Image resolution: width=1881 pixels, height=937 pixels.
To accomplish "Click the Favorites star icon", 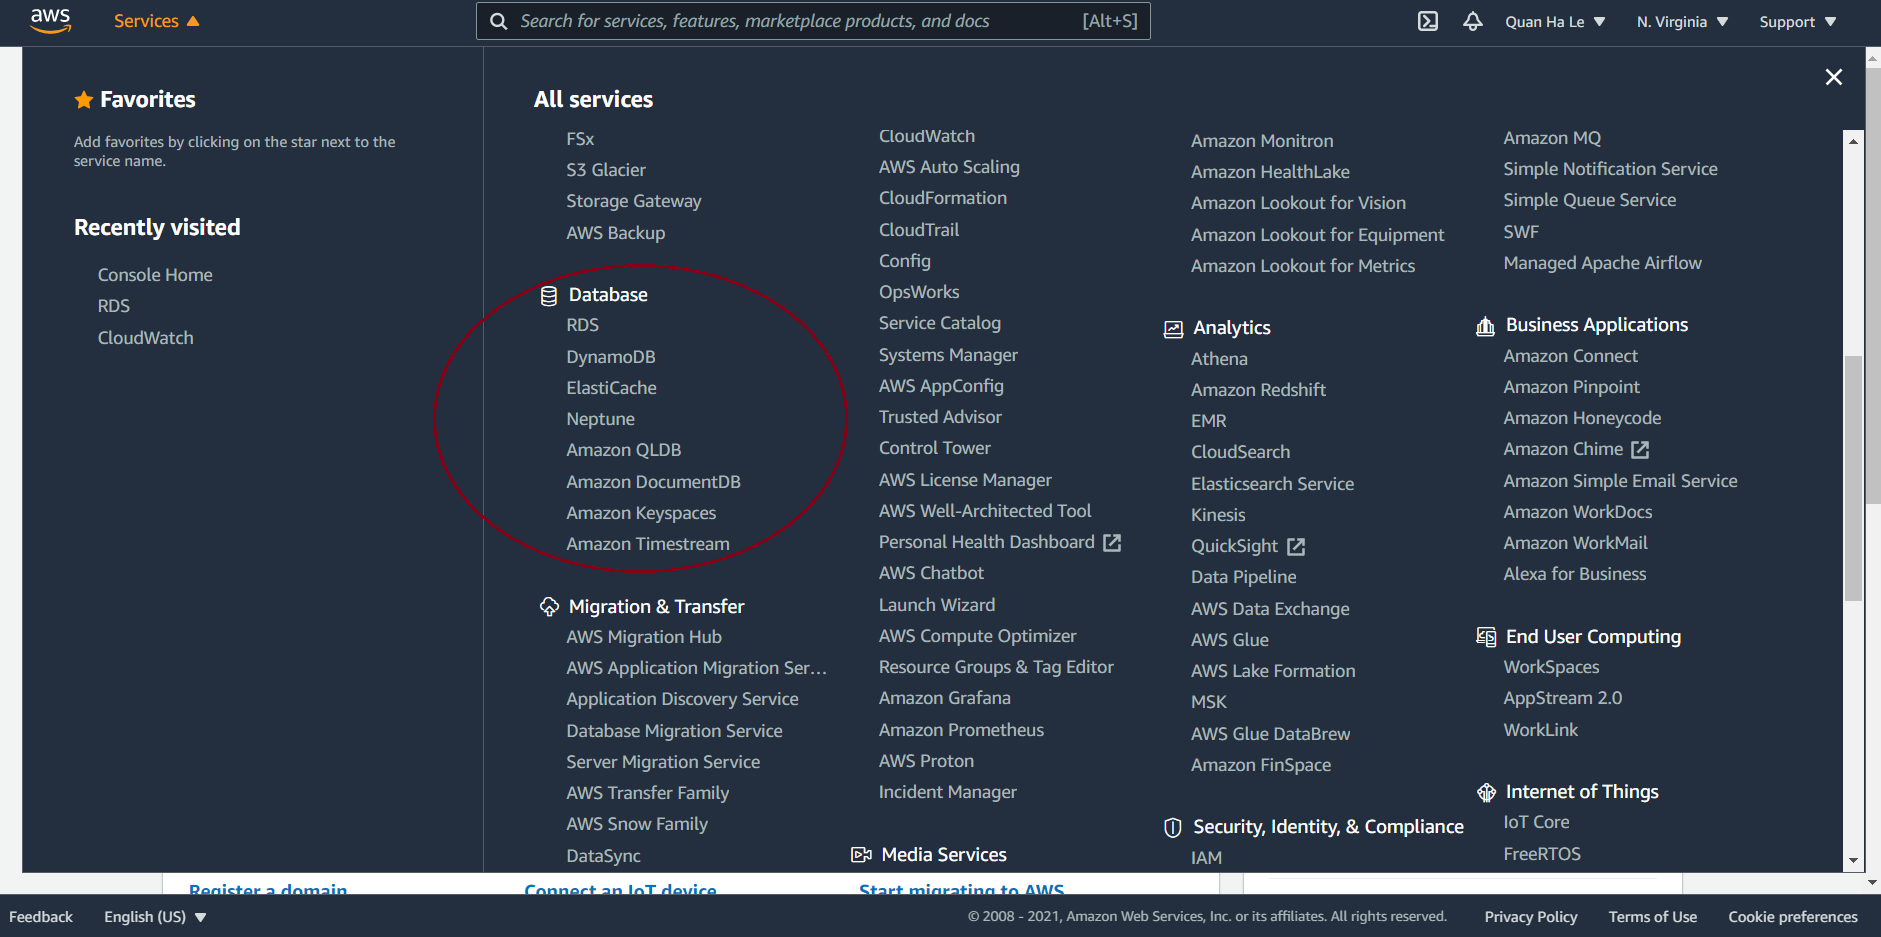I will click(84, 99).
